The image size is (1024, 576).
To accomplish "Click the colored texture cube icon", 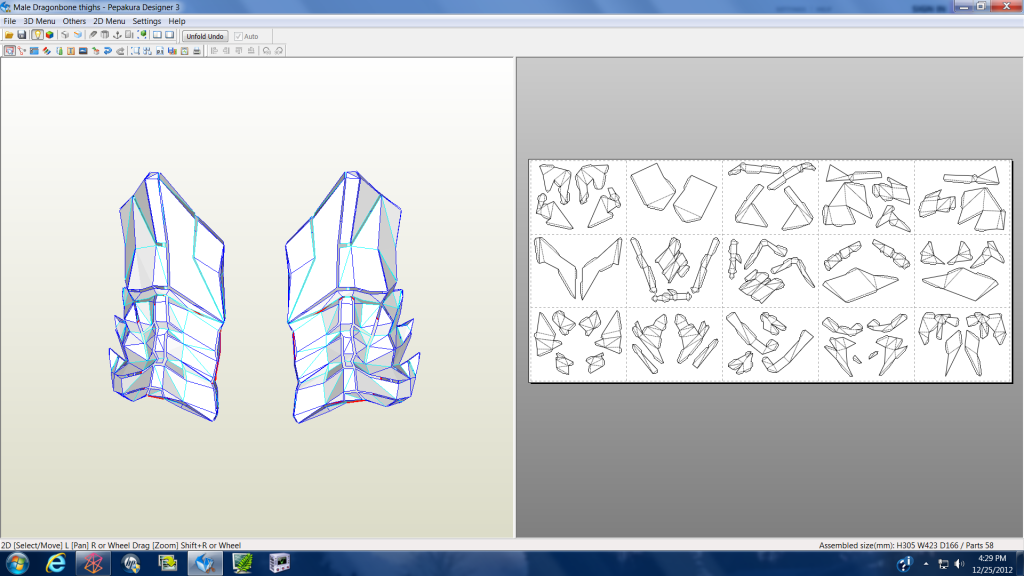I will (x=50, y=35).
